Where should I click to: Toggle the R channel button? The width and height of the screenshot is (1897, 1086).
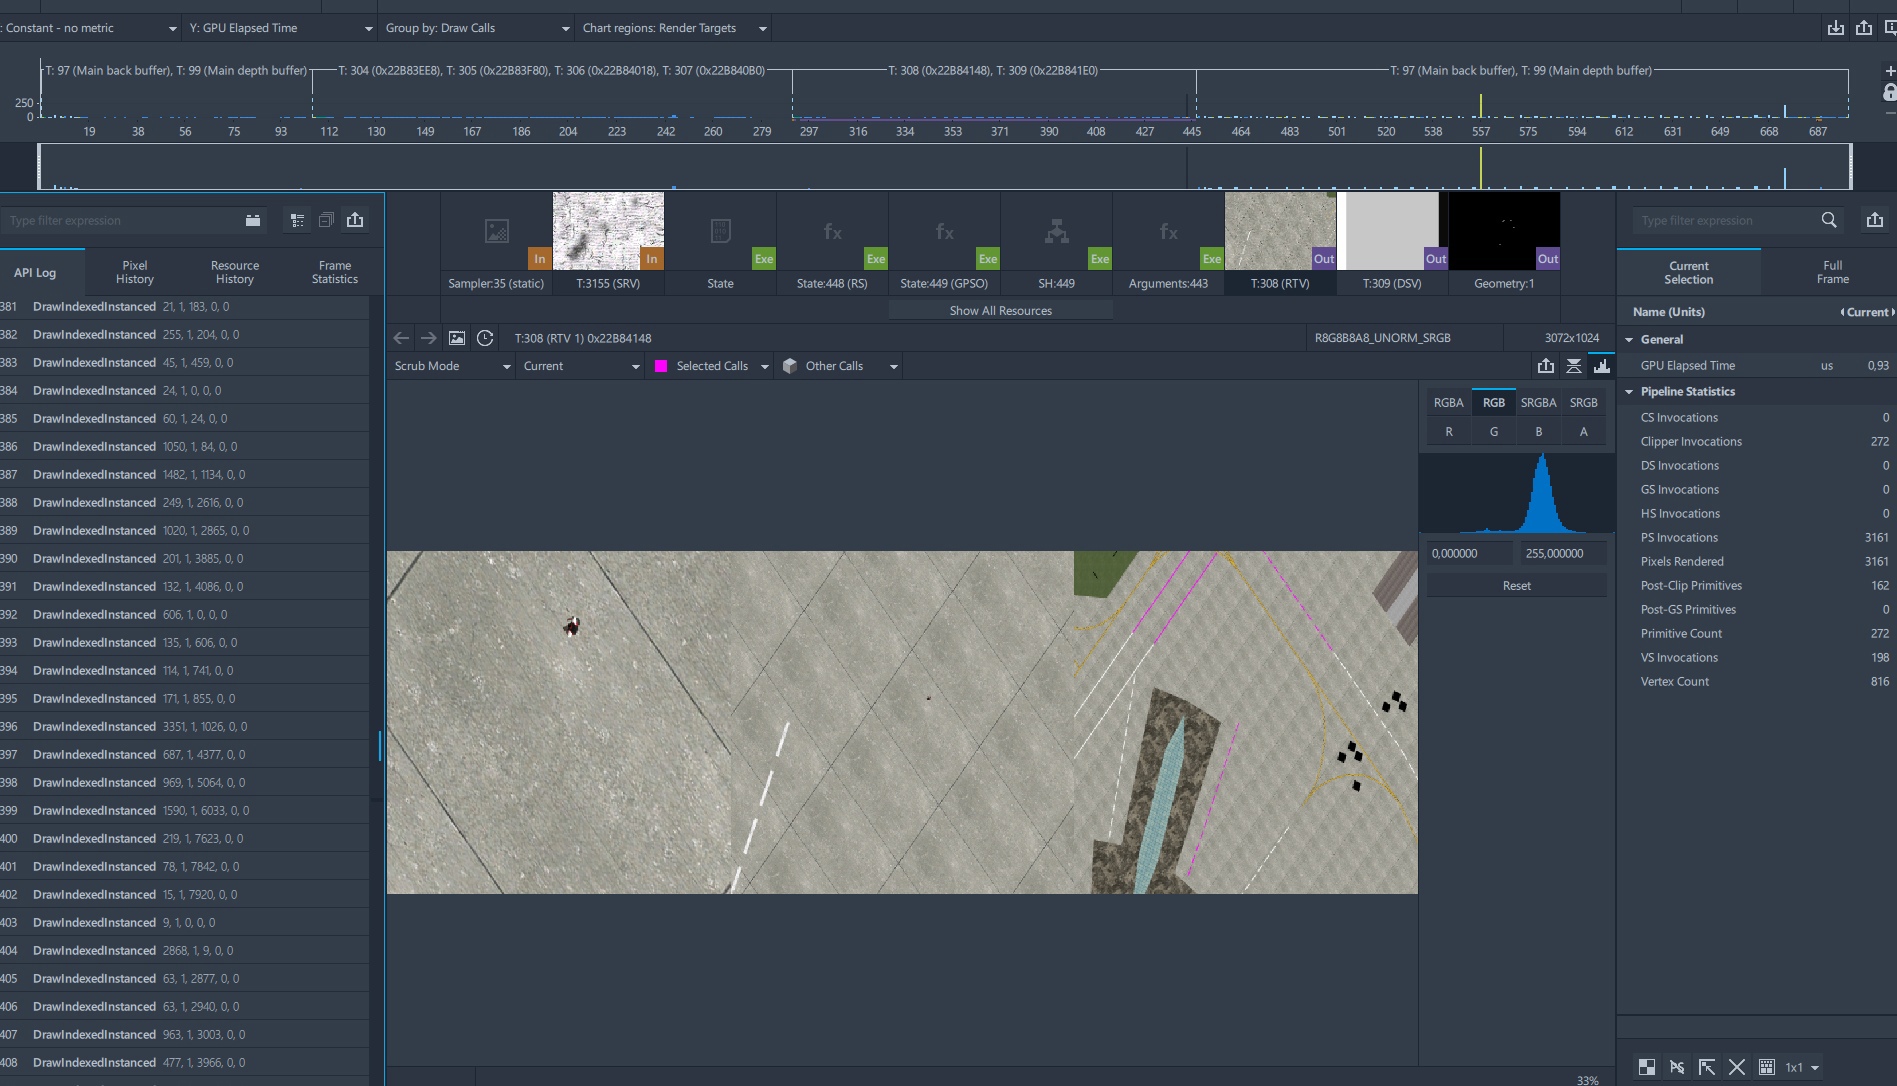click(x=1449, y=432)
